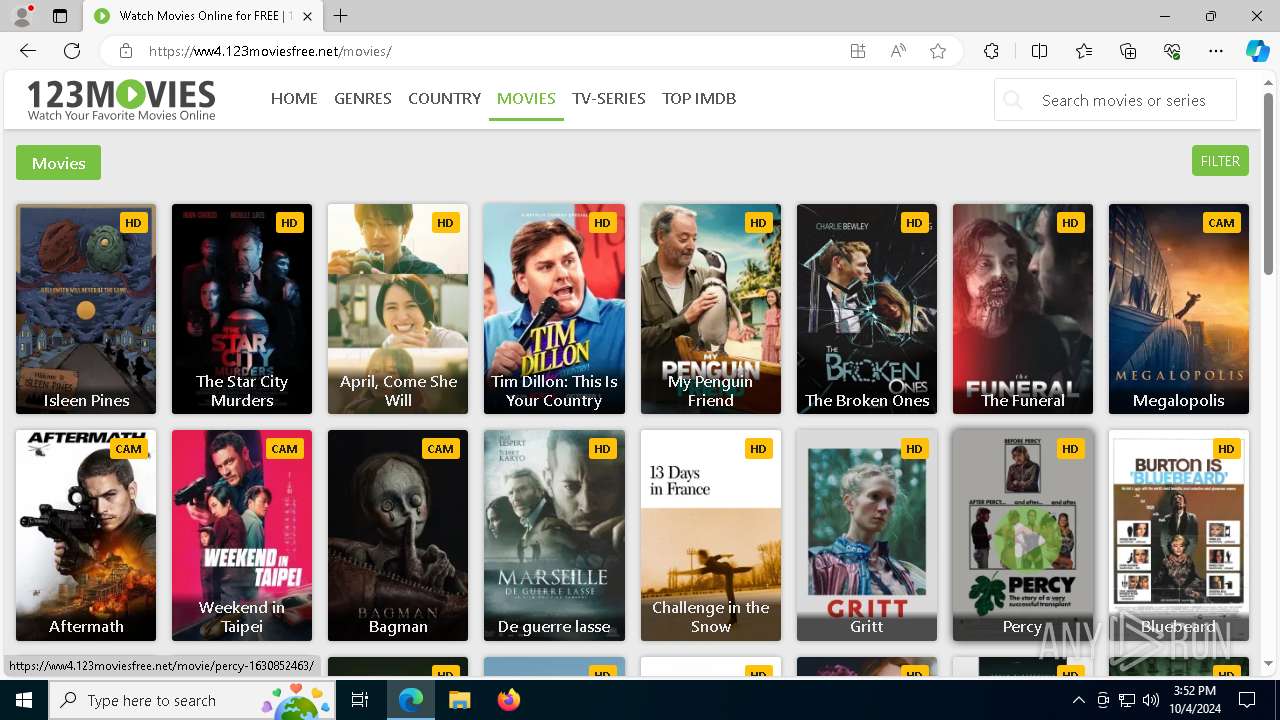This screenshot has height=720, width=1280.
Task: Open The Star City Murders poster
Action: pos(242,309)
